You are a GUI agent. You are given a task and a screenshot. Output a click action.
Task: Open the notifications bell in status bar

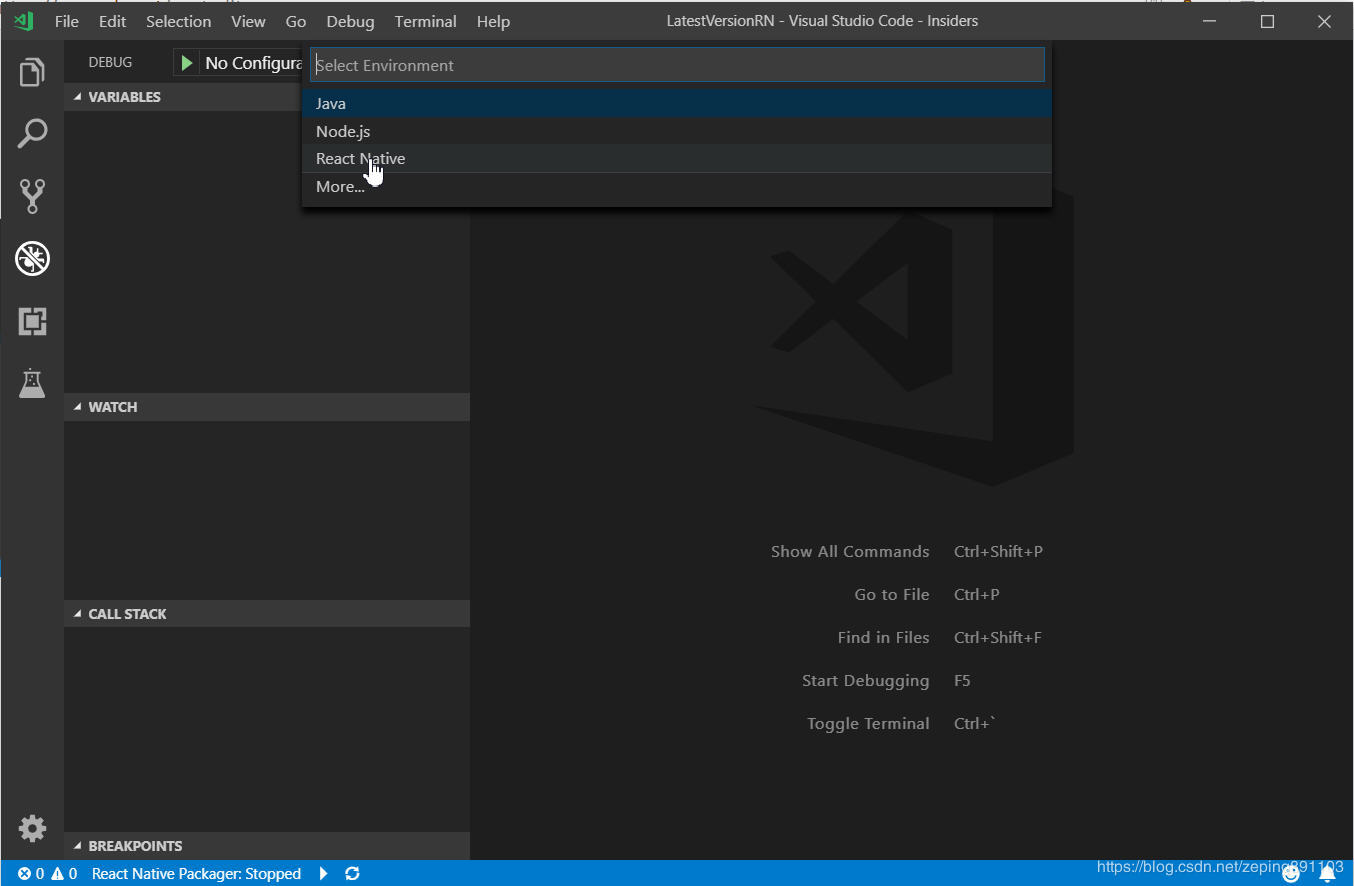[x=1327, y=874]
